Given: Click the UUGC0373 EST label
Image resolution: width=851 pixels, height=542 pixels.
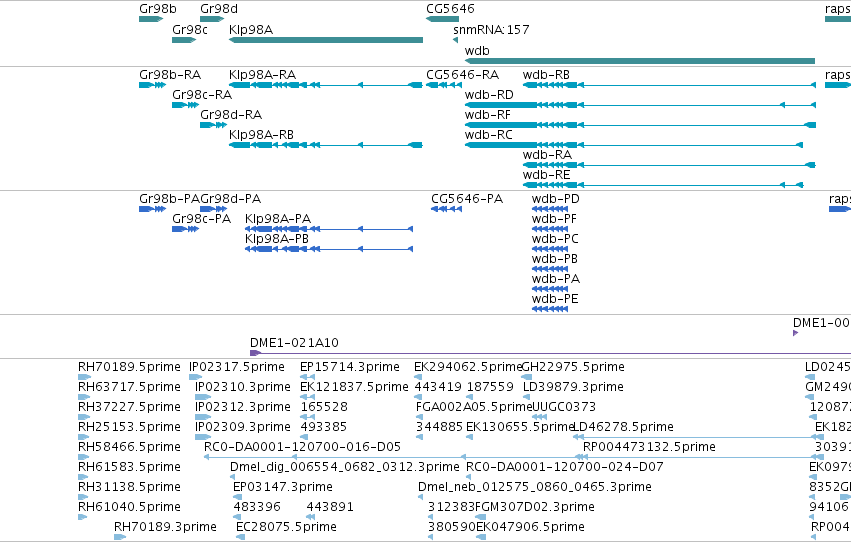Looking at the screenshot, I should [564, 407].
